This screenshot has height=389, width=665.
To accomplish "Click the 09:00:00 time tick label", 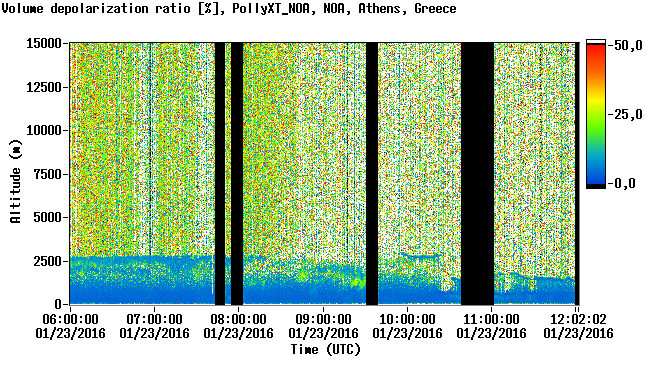I will (323, 319).
